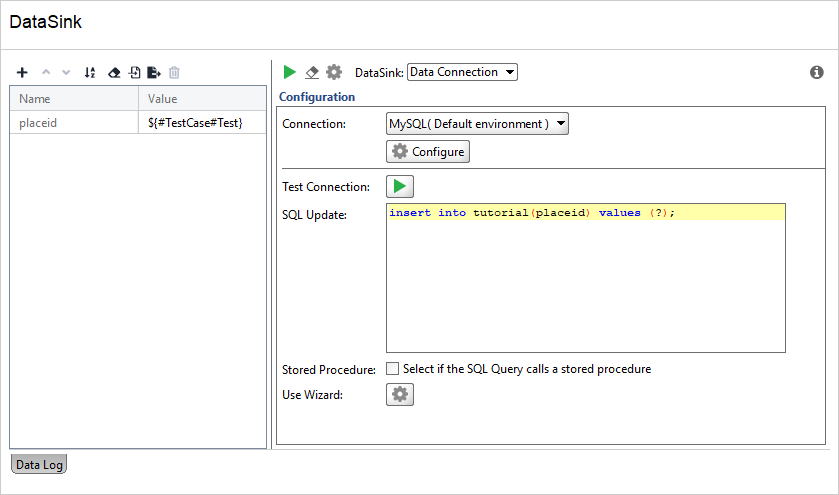The height and width of the screenshot is (495, 839).
Task: Expand the MySQL connection dropdown
Action: coord(477,124)
